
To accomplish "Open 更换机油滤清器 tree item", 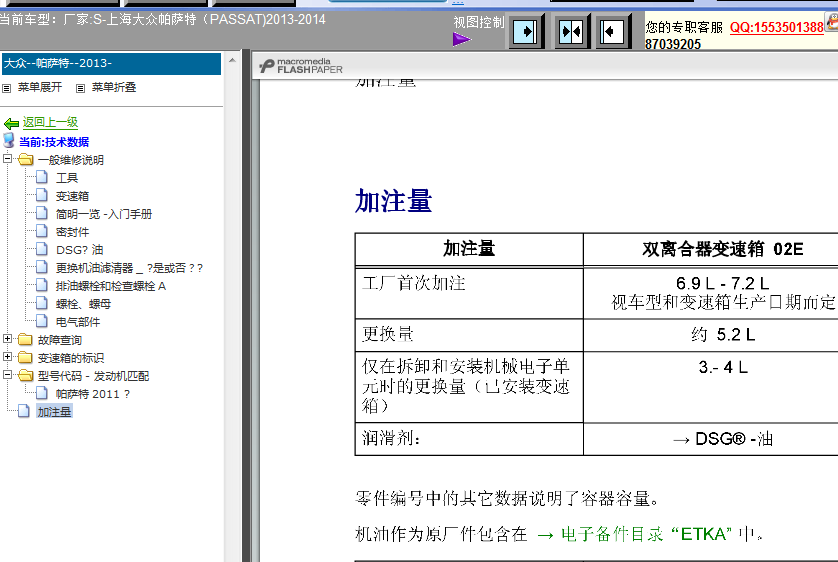I will coord(129,268).
